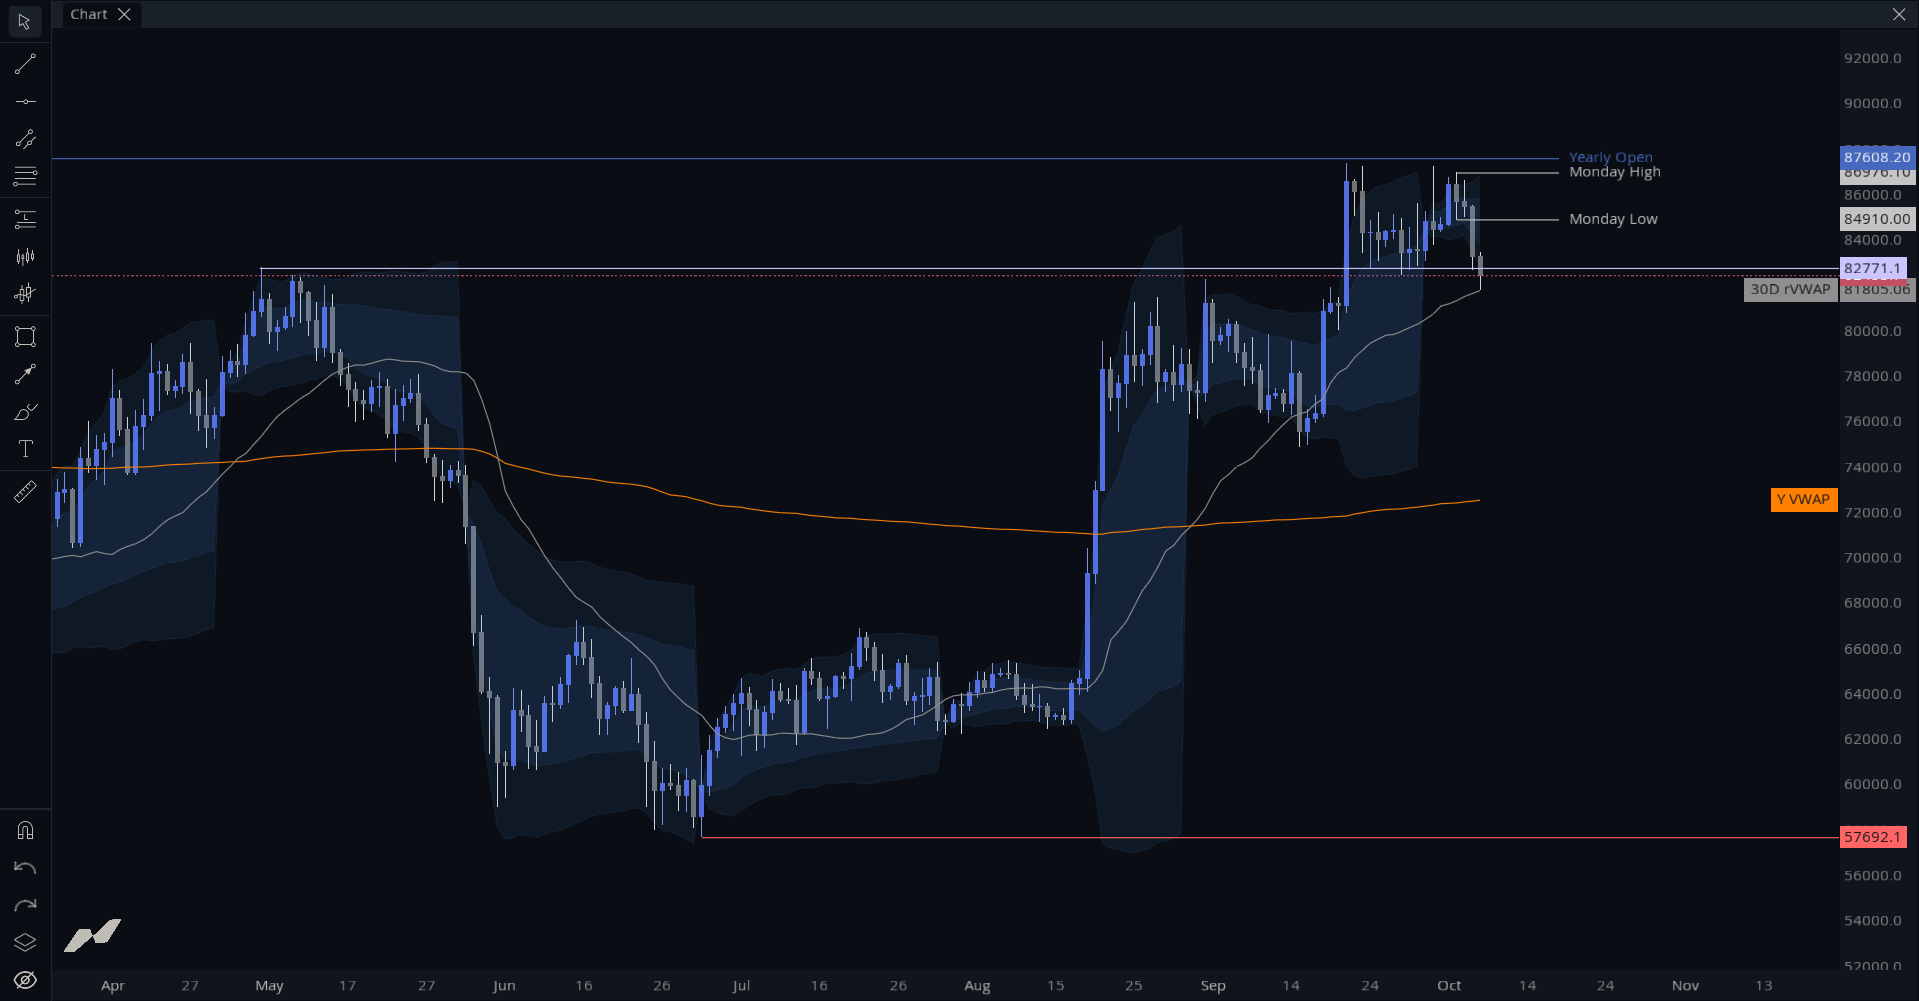Pick the polyline path drawing tool
The image size is (1919, 1001).
(25, 139)
